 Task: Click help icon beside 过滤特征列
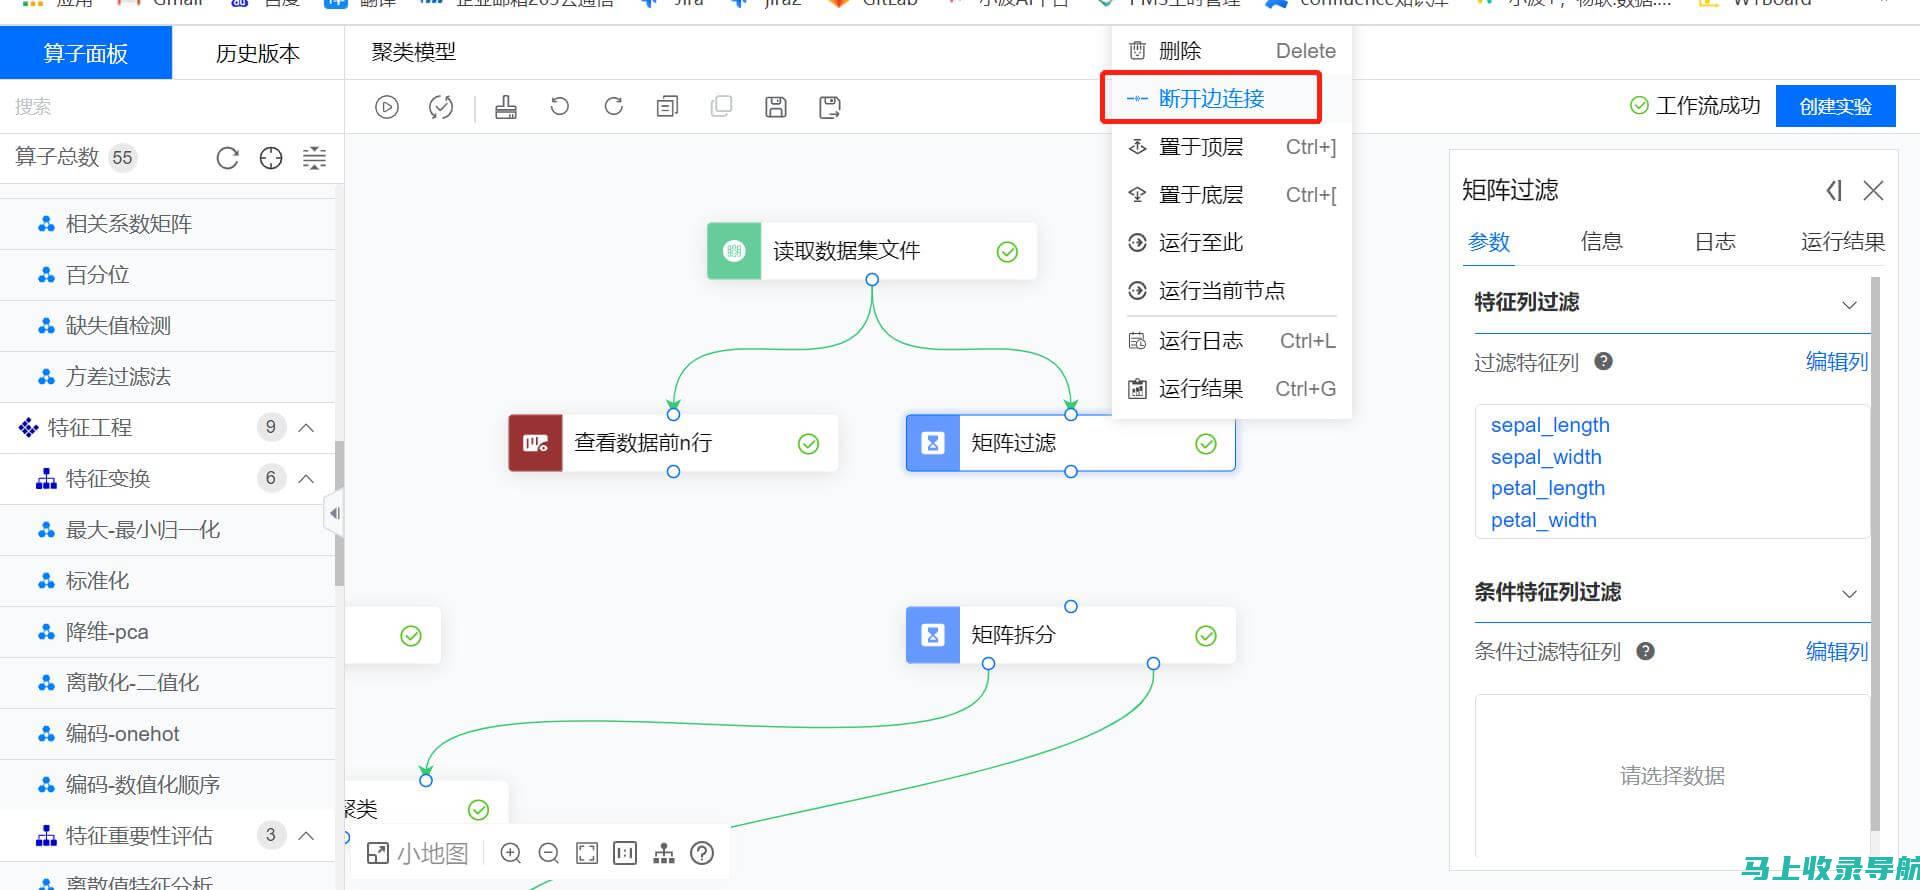pyautogui.click(x=1603, y=362)
